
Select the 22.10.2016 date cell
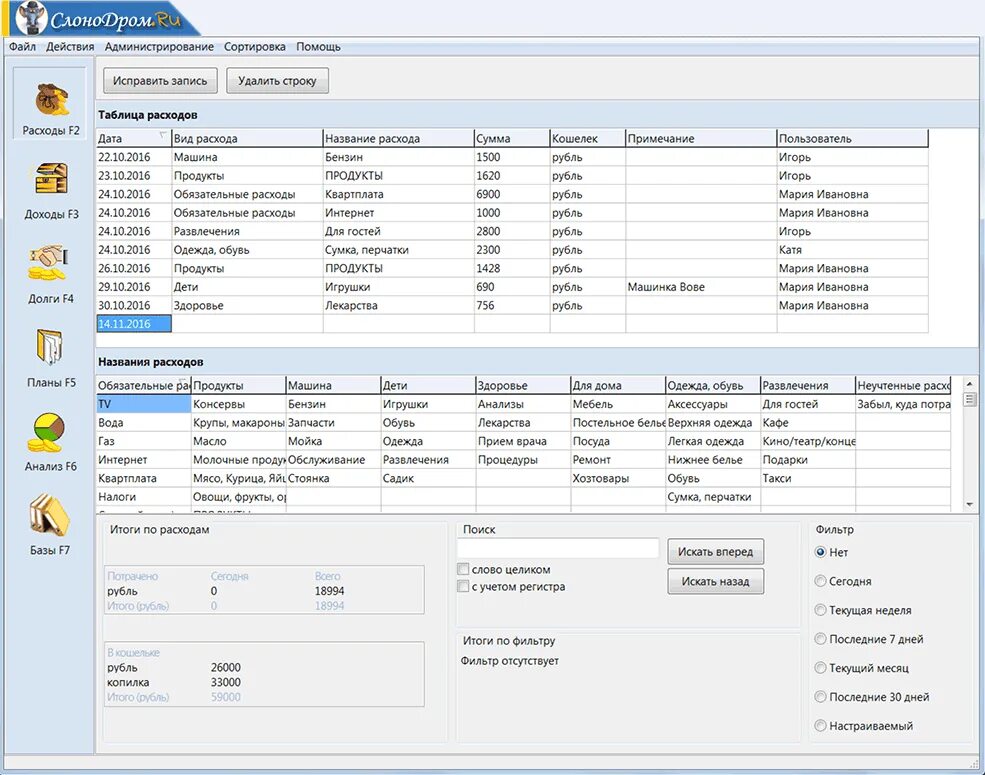click(134, 157)
